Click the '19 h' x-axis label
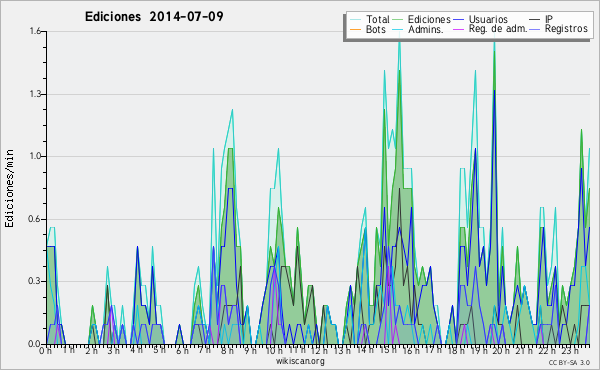The height and width of the screenshot is (370, 600). [478, 350]
